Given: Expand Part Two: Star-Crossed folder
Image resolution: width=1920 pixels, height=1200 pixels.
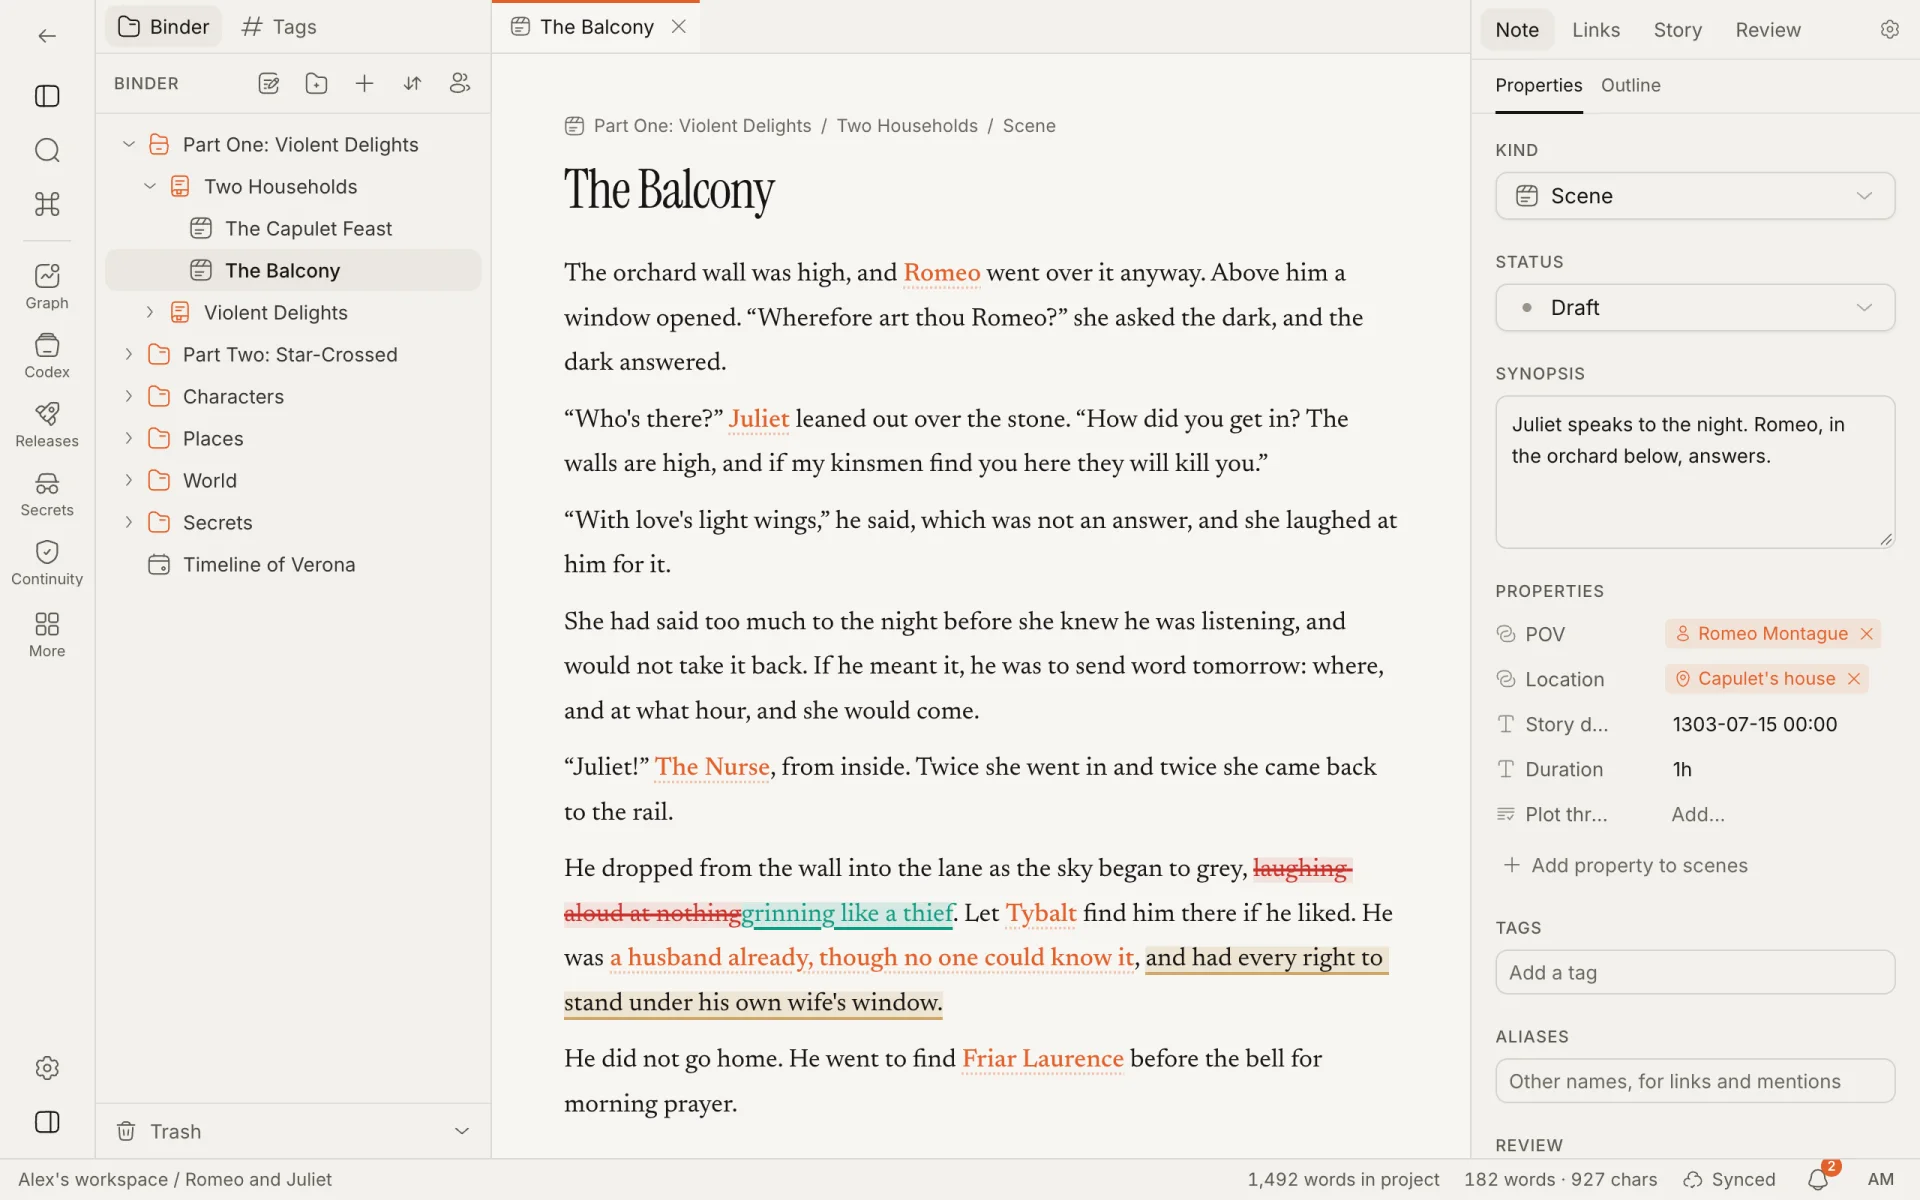Looking at the screenshot, I should [128, 354].
